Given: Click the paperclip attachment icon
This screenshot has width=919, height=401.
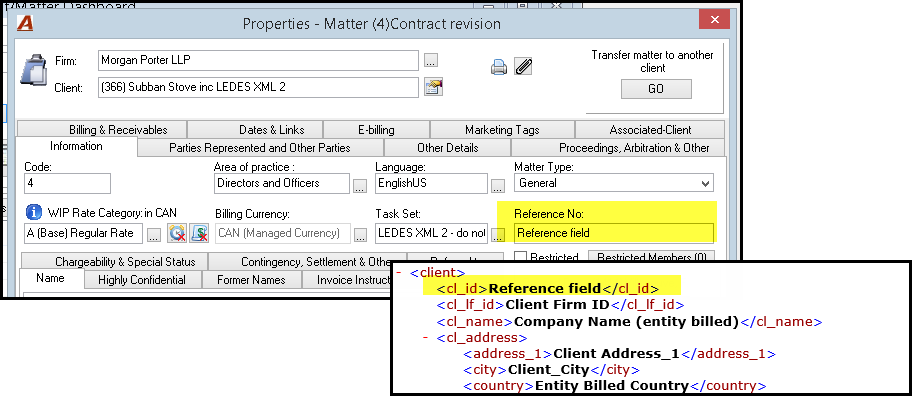Looking at the screenshot, I should point(523,66).
